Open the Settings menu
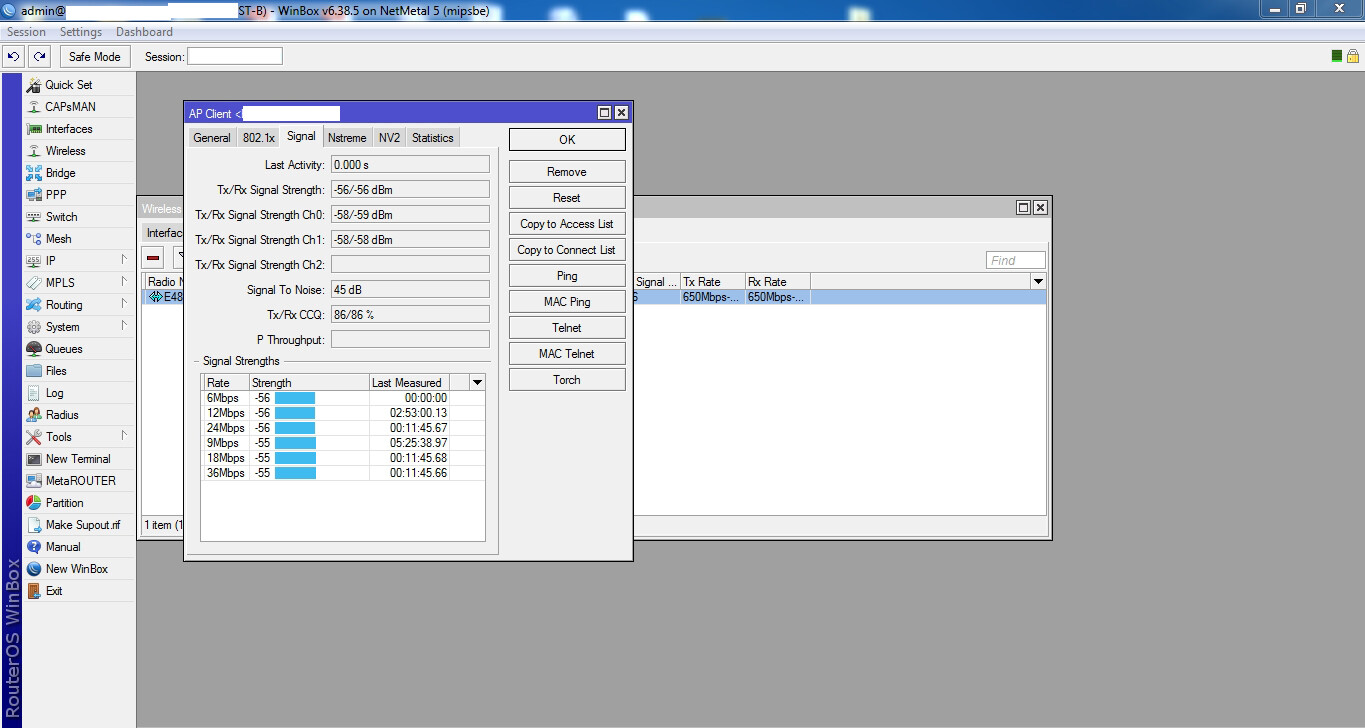The image size is (1365, 728). 81,32
